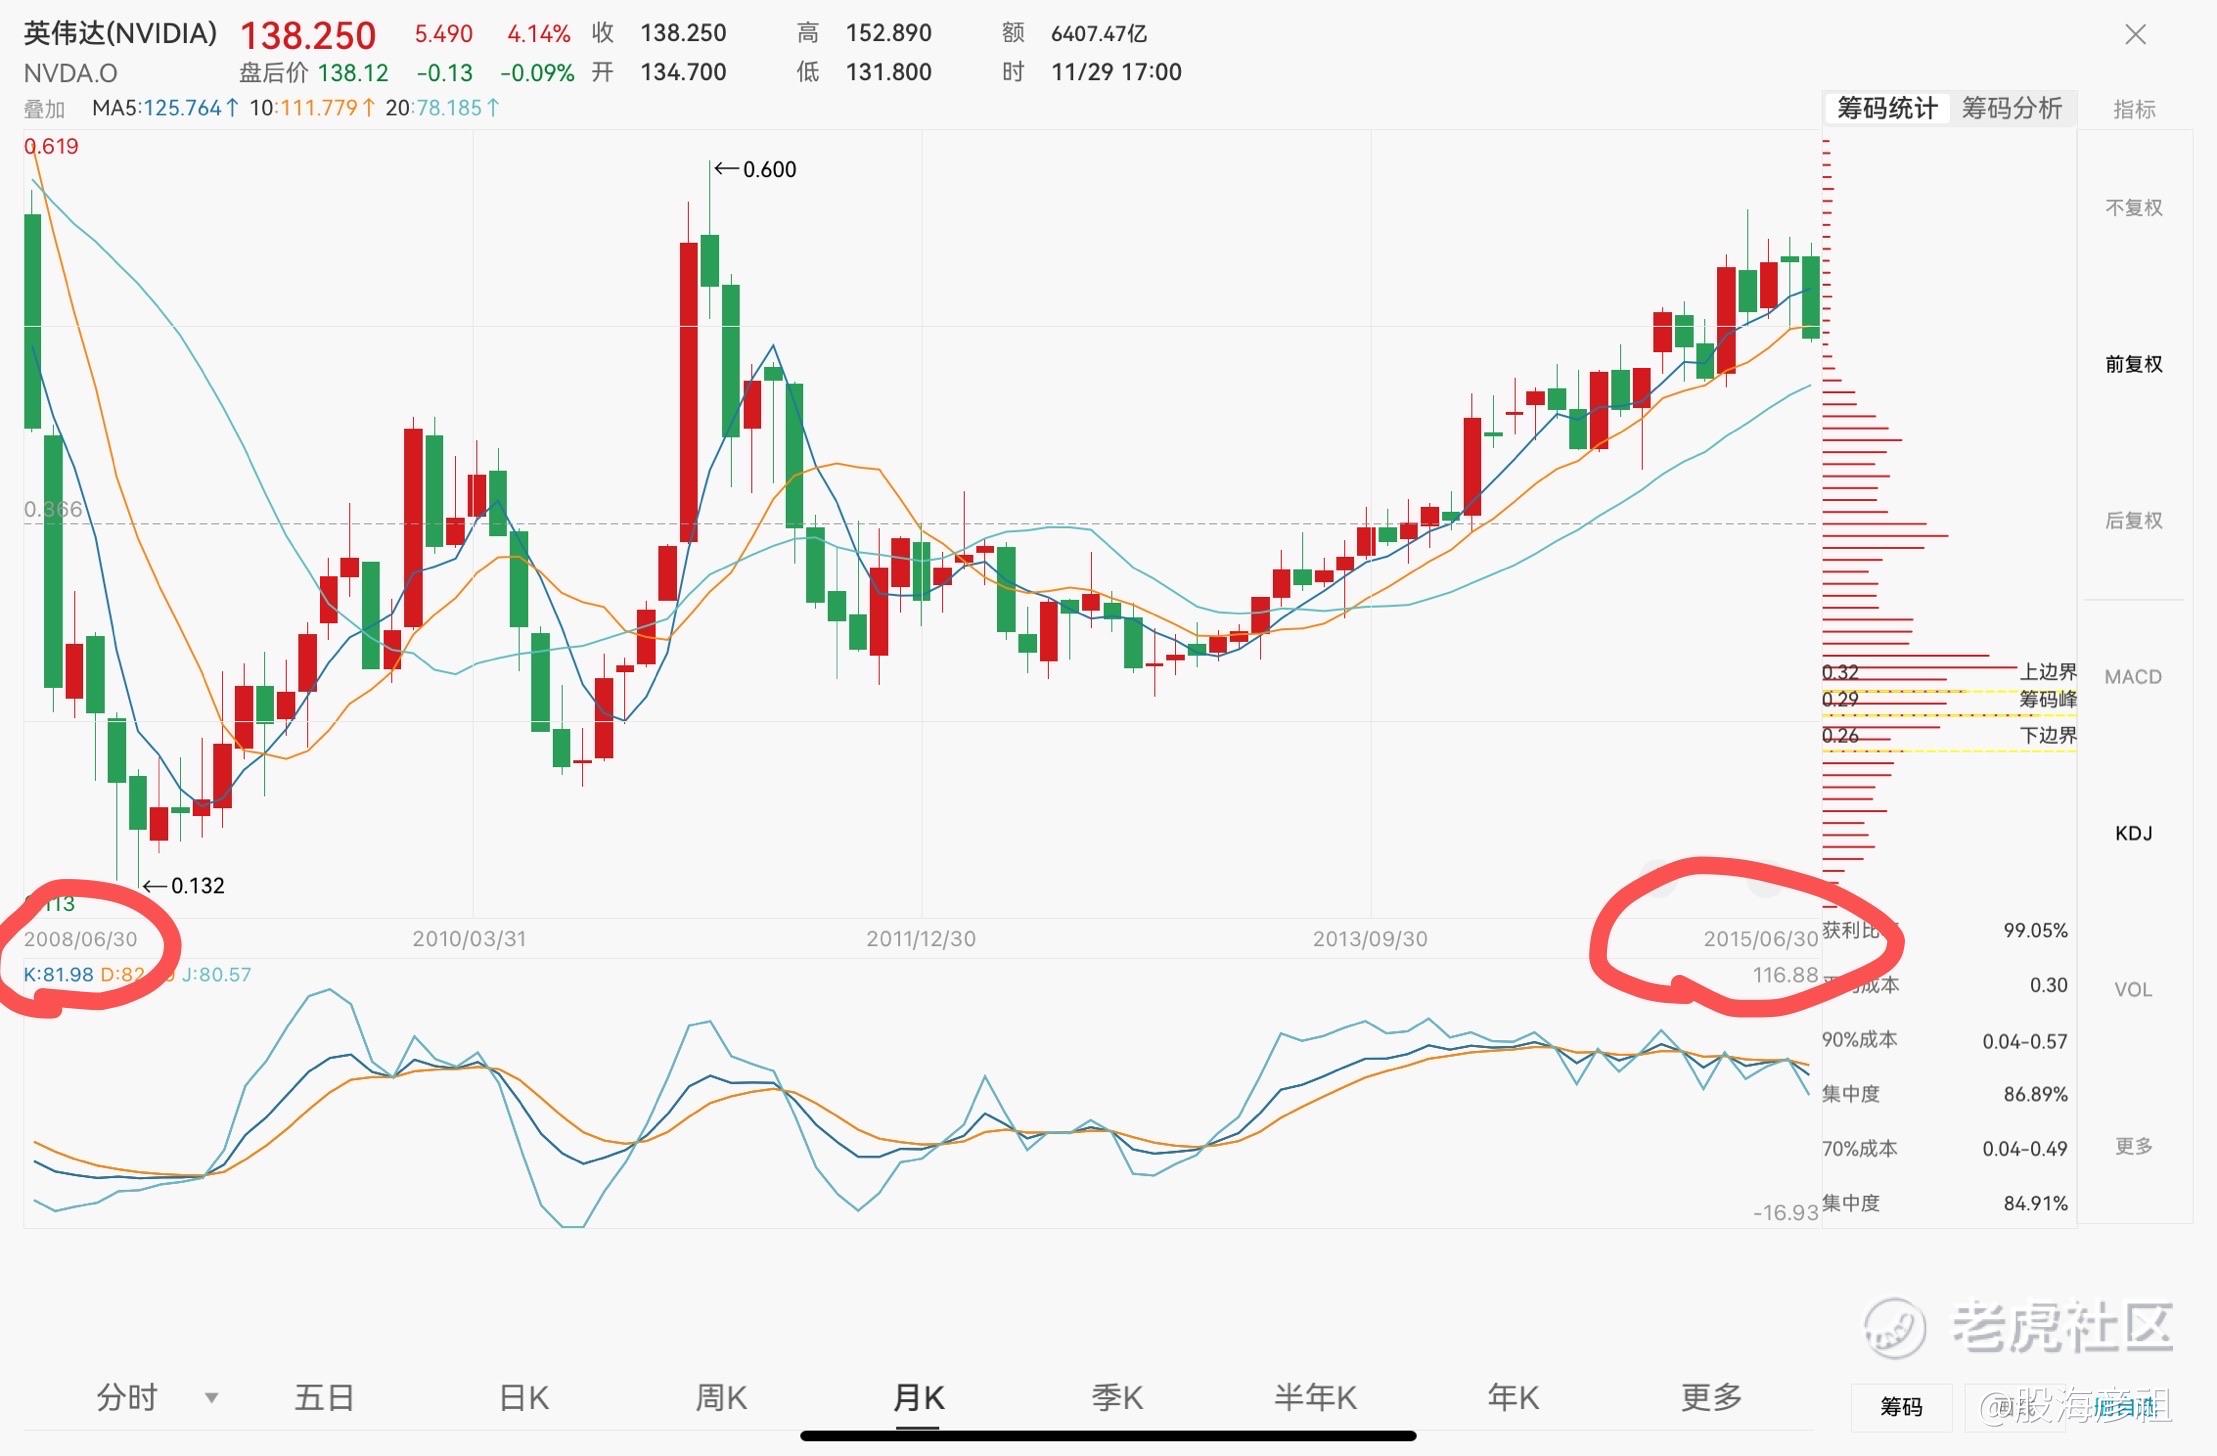The image size is (2217, 1456).
Task: Select 后复权 adjustment option
Action: pyautogui.click(x=2133, y=520)
